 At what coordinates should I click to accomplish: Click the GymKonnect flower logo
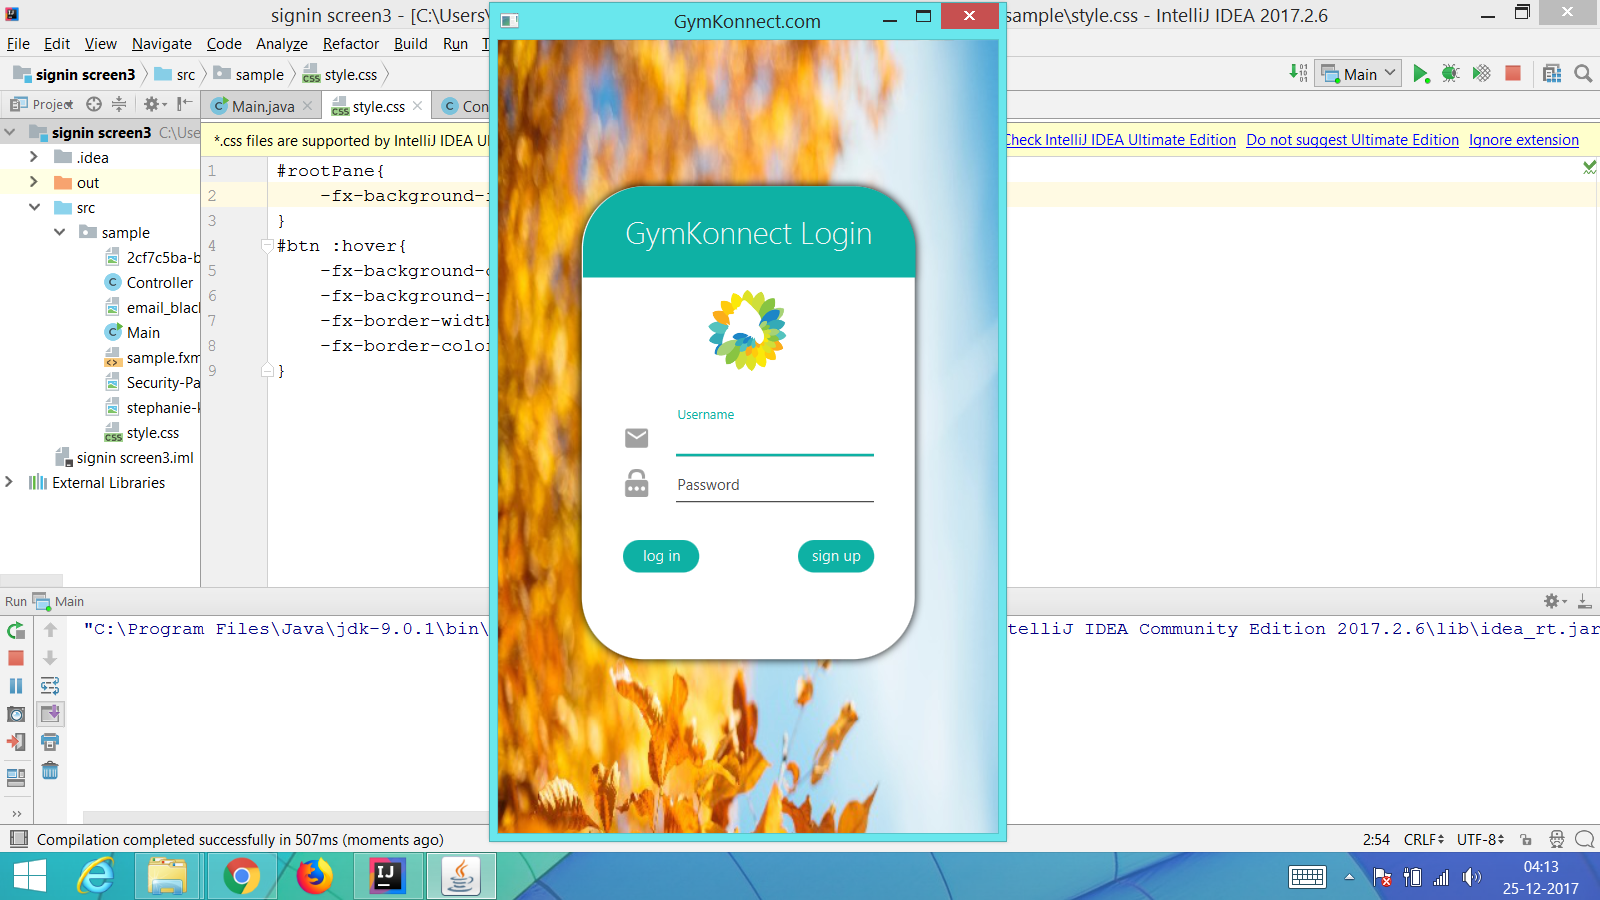pos(748,331)
